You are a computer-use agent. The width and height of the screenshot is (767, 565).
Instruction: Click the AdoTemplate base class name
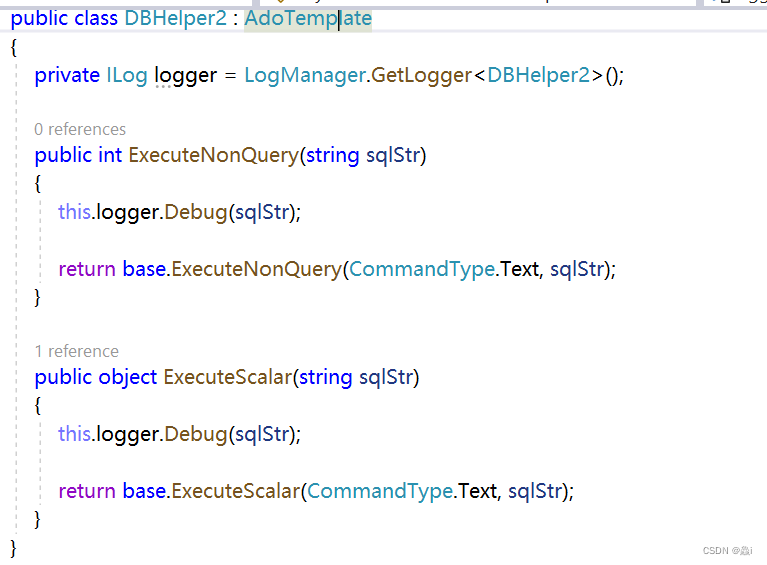click(x=308, y=18)
